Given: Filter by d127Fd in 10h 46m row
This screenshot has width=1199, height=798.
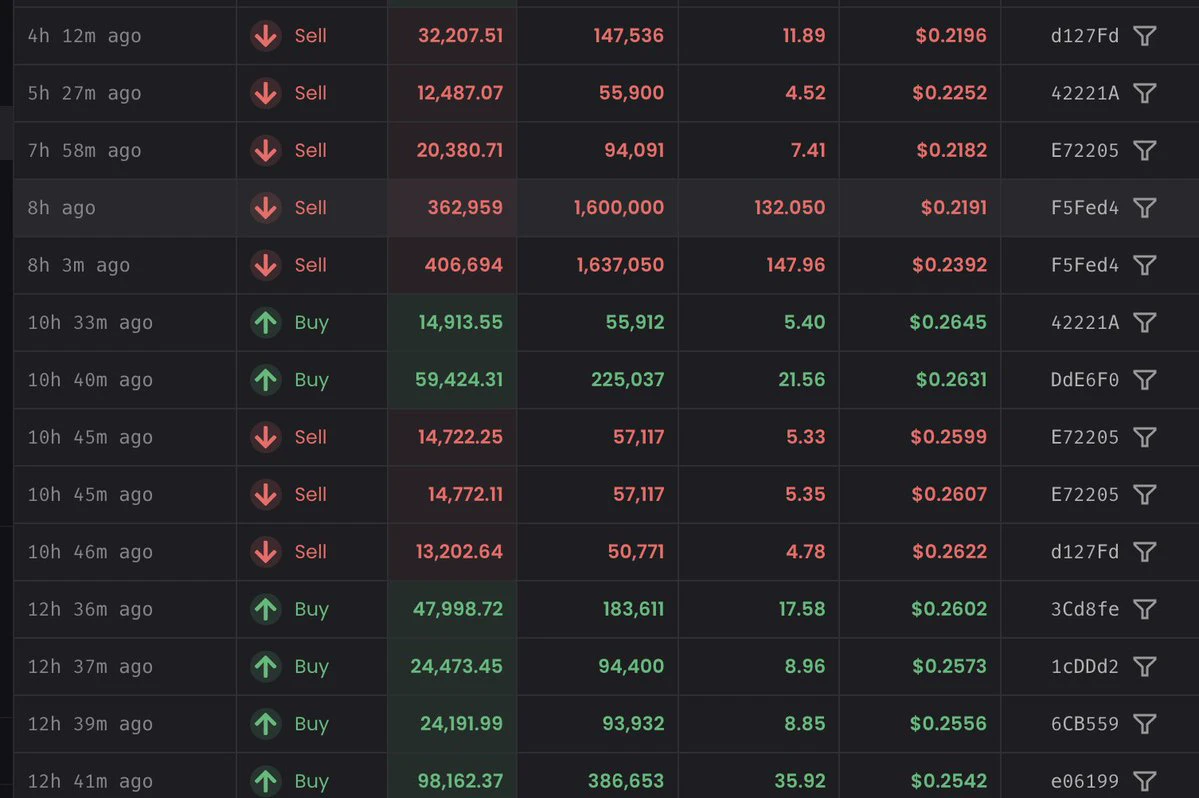Looking at the screenshot, I should point(1144,552).
